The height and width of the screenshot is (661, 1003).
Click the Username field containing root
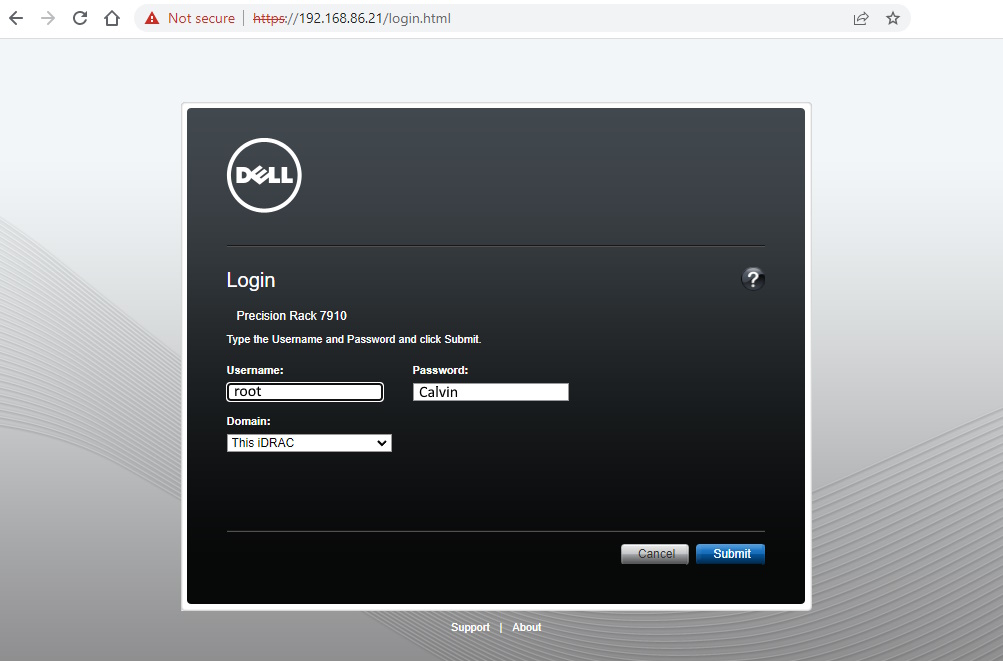[304, 392]
